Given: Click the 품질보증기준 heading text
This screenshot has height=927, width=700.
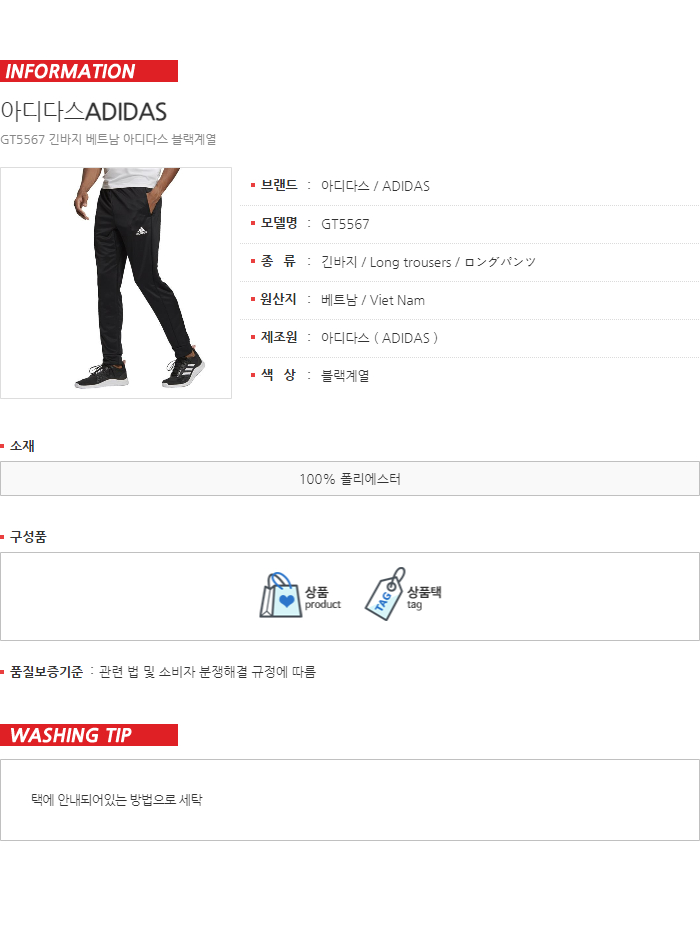Looking at the screenshot, I should (x=47, y=672).
